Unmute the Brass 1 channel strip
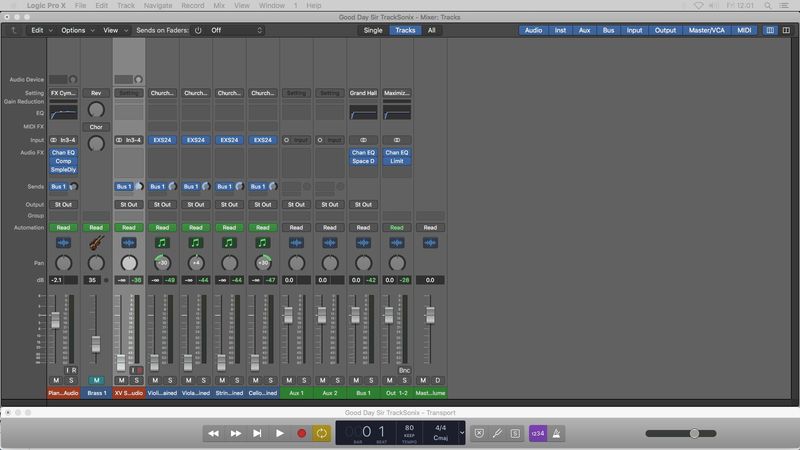This screenshot has height=450, width=800. [x=96, y=380]
